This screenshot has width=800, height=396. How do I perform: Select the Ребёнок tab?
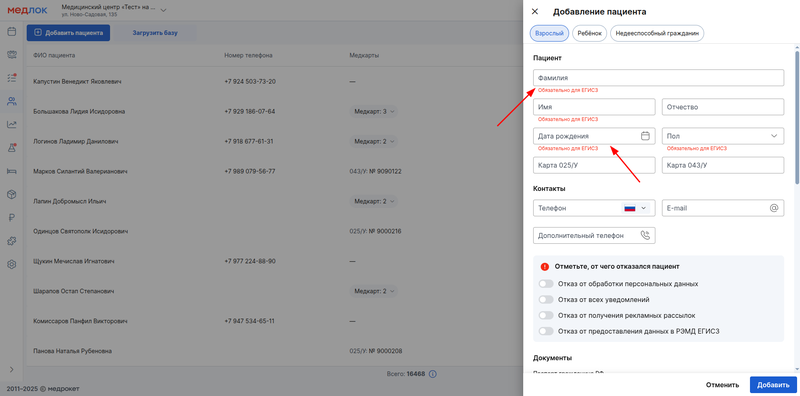pos(590,33)
